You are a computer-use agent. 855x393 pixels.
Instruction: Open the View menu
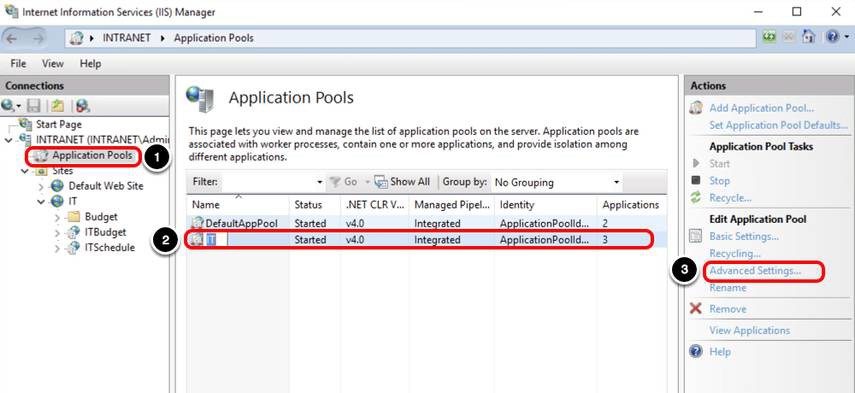coord(53,63)
